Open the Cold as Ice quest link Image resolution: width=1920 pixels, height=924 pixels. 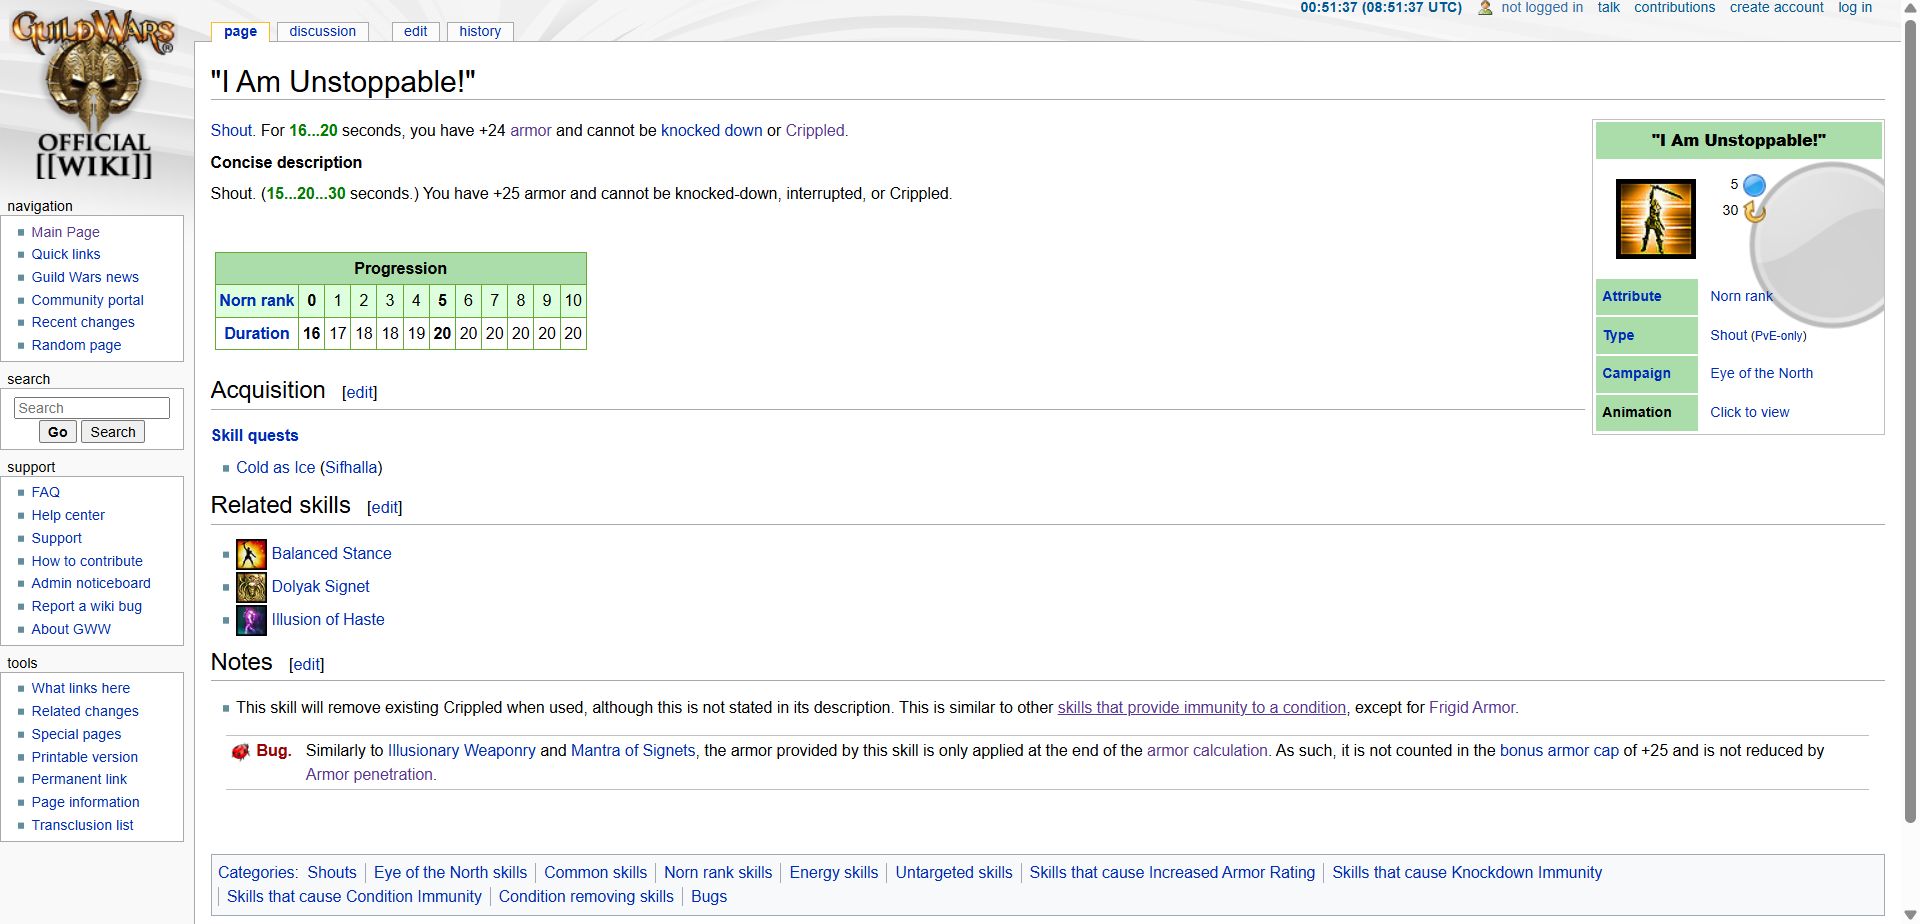276,467
